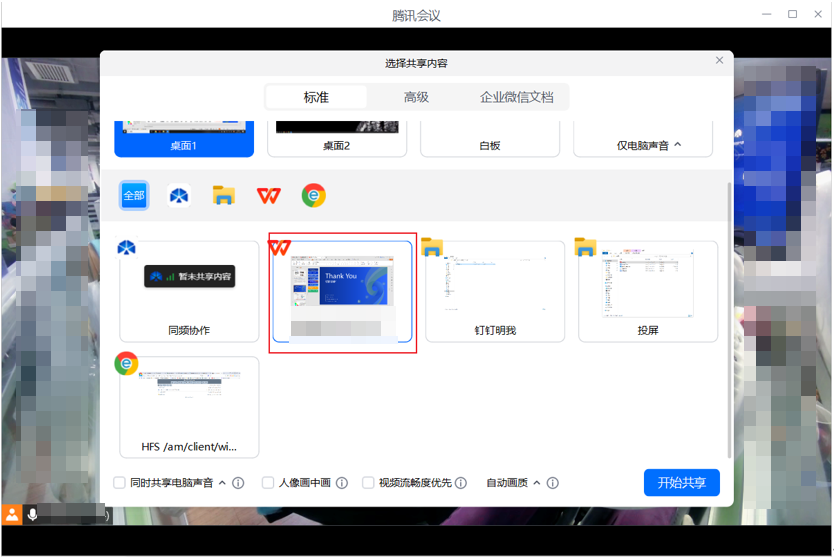
Task: Enable 同时共享电脑声音 checkbox
Action: [121, 483]
